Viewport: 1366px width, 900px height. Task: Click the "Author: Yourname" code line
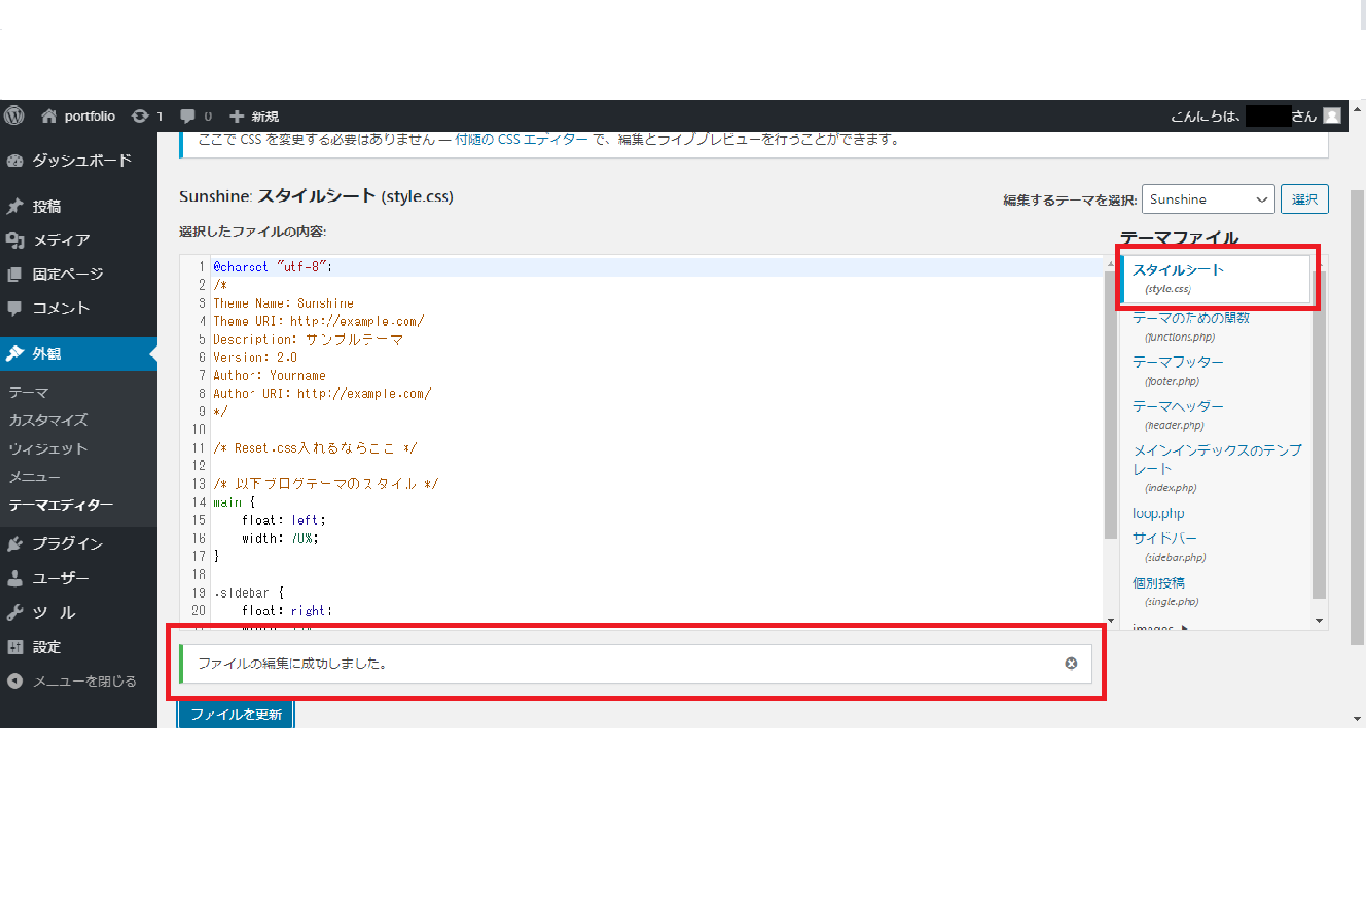coord(269,375)
